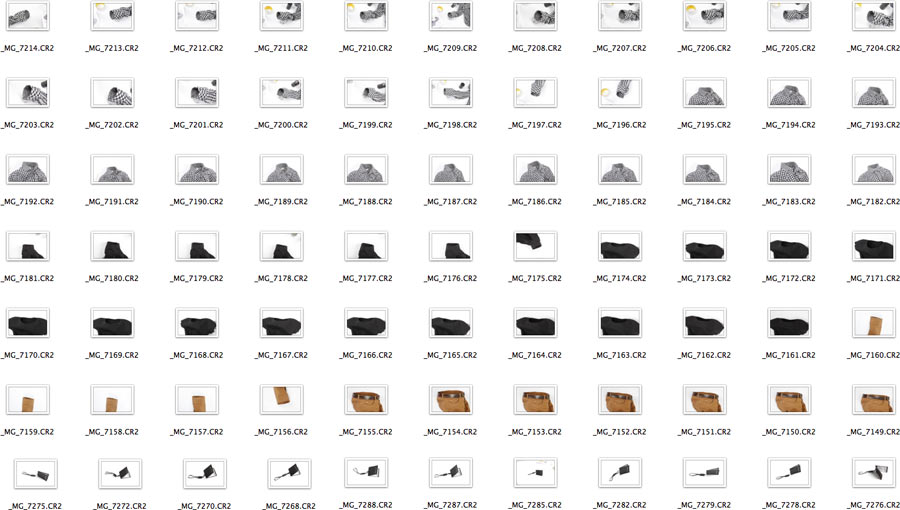Image resolution: width=900 pixels, height=510 pixels.
Task: Click the _MG_7165.CR2 file icon
Action: point(451,323)
